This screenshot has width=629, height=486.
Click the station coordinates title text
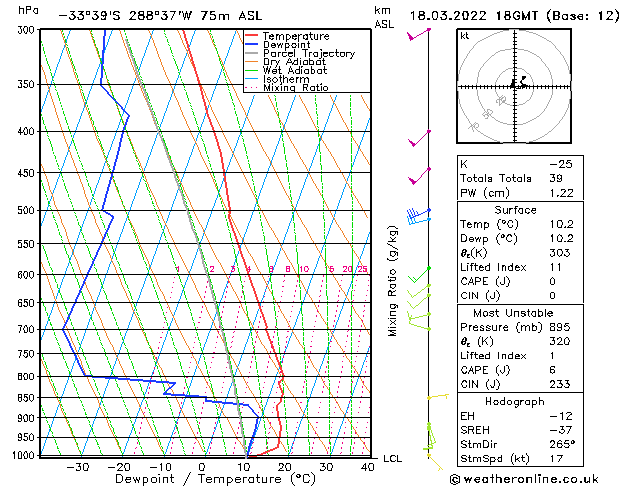(165, 16)
